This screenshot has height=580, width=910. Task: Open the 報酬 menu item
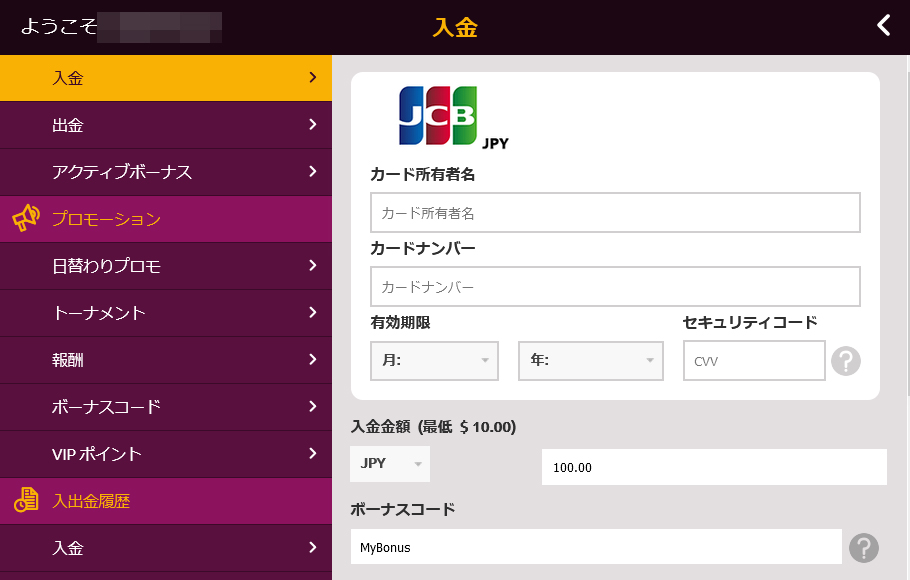(x=166, y=360)
